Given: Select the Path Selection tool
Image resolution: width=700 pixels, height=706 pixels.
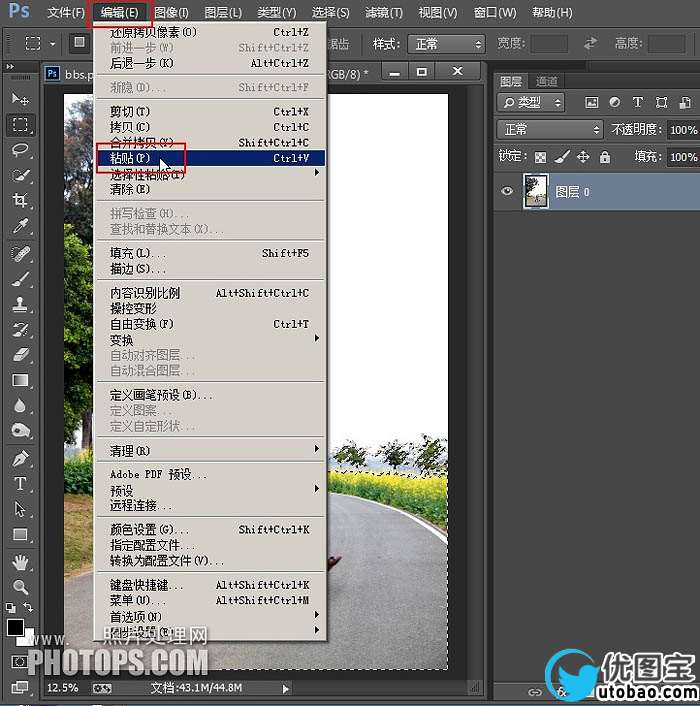Looking at the screenshot, I should tap(20, 509).
